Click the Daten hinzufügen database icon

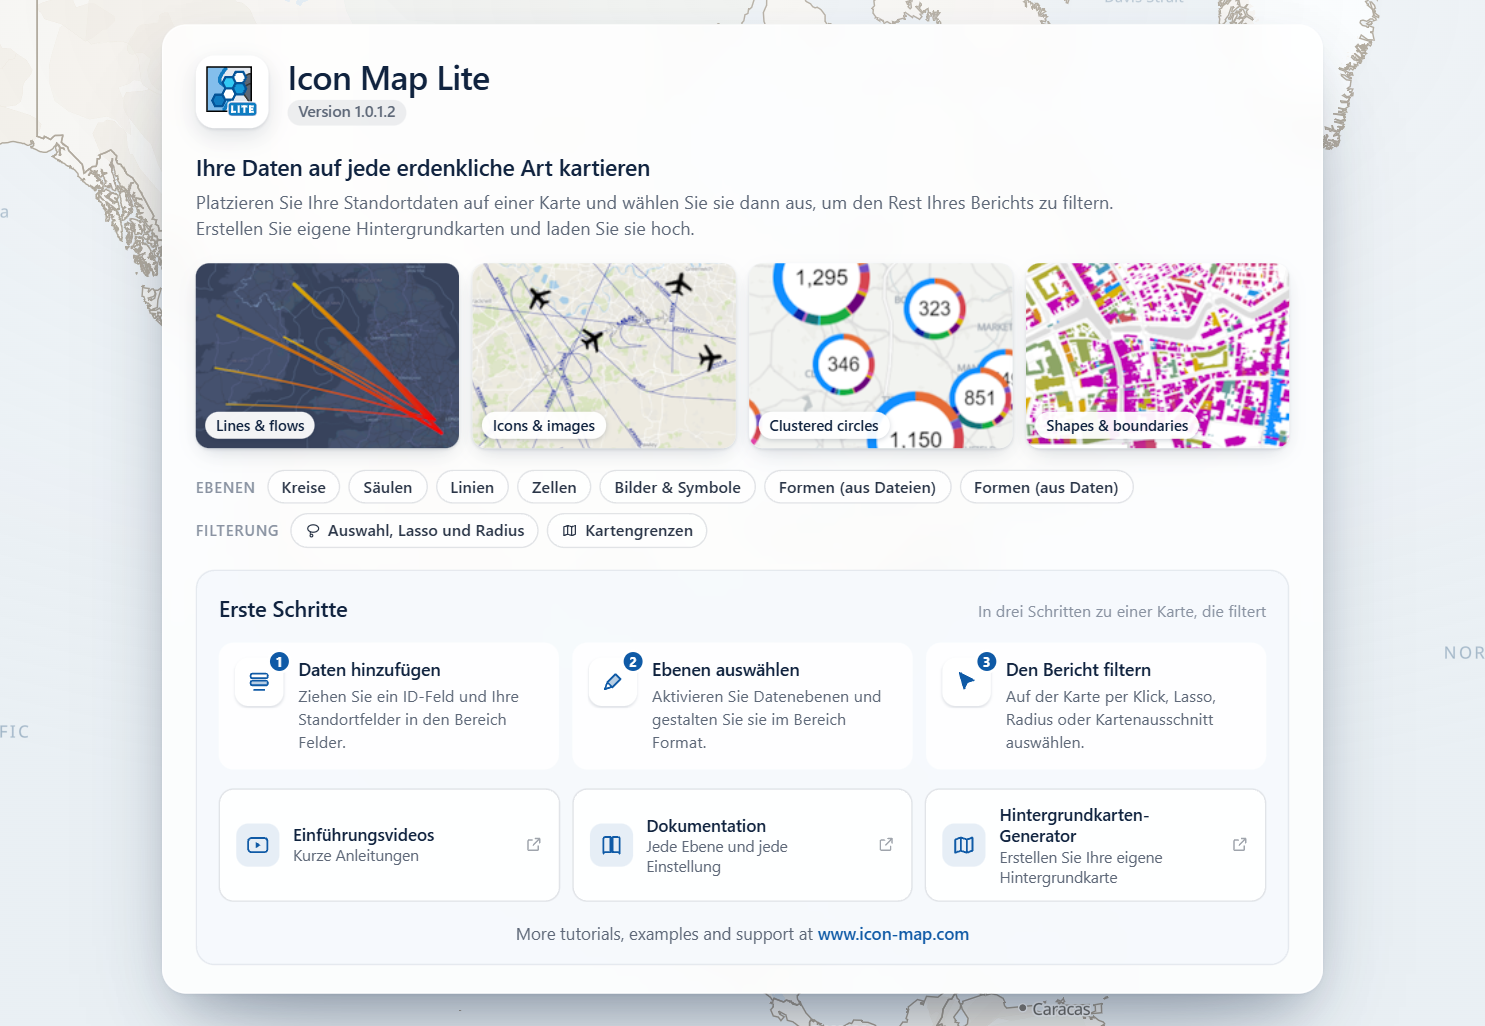259,682
